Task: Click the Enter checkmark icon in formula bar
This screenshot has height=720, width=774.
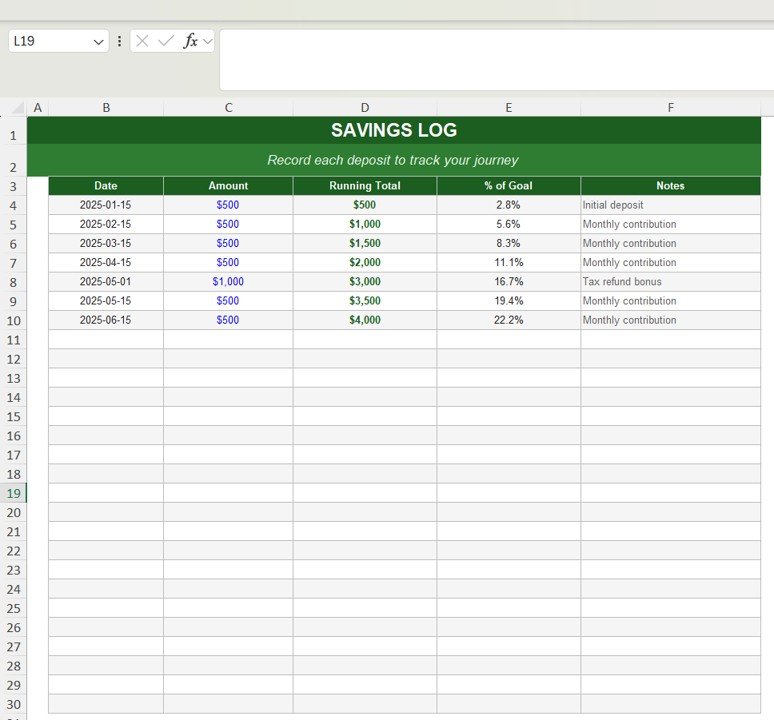Action: click(x=166, y=41)
